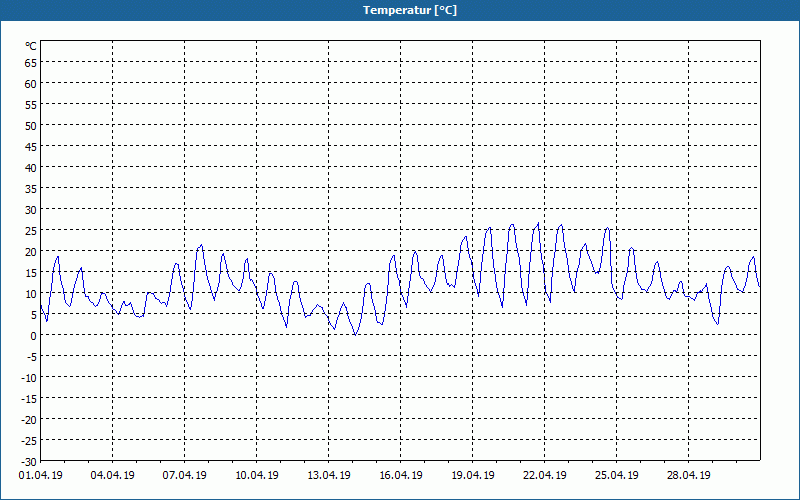Click the 65 degree axis label
This screenshot has height=500, width=800.
31,63
